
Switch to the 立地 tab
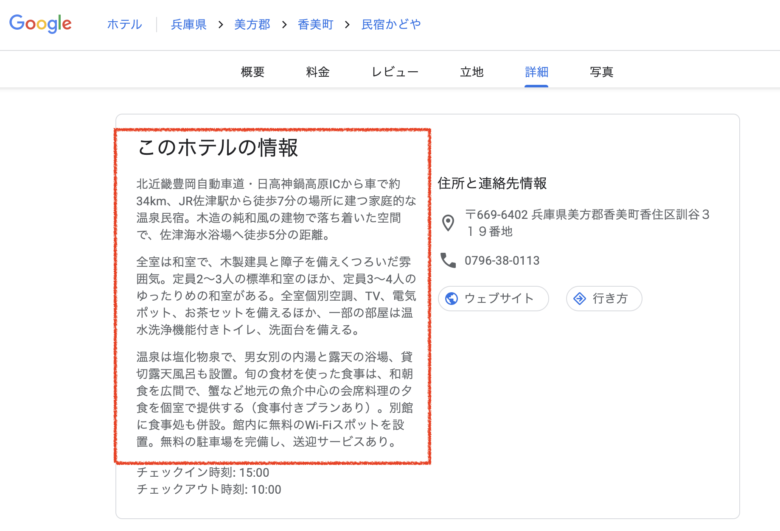pyautogui.click(x=472, y=72)
